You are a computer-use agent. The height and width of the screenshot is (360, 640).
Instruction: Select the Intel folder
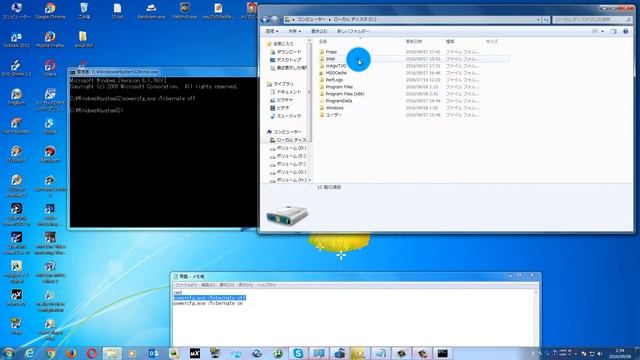click(330, 59)
